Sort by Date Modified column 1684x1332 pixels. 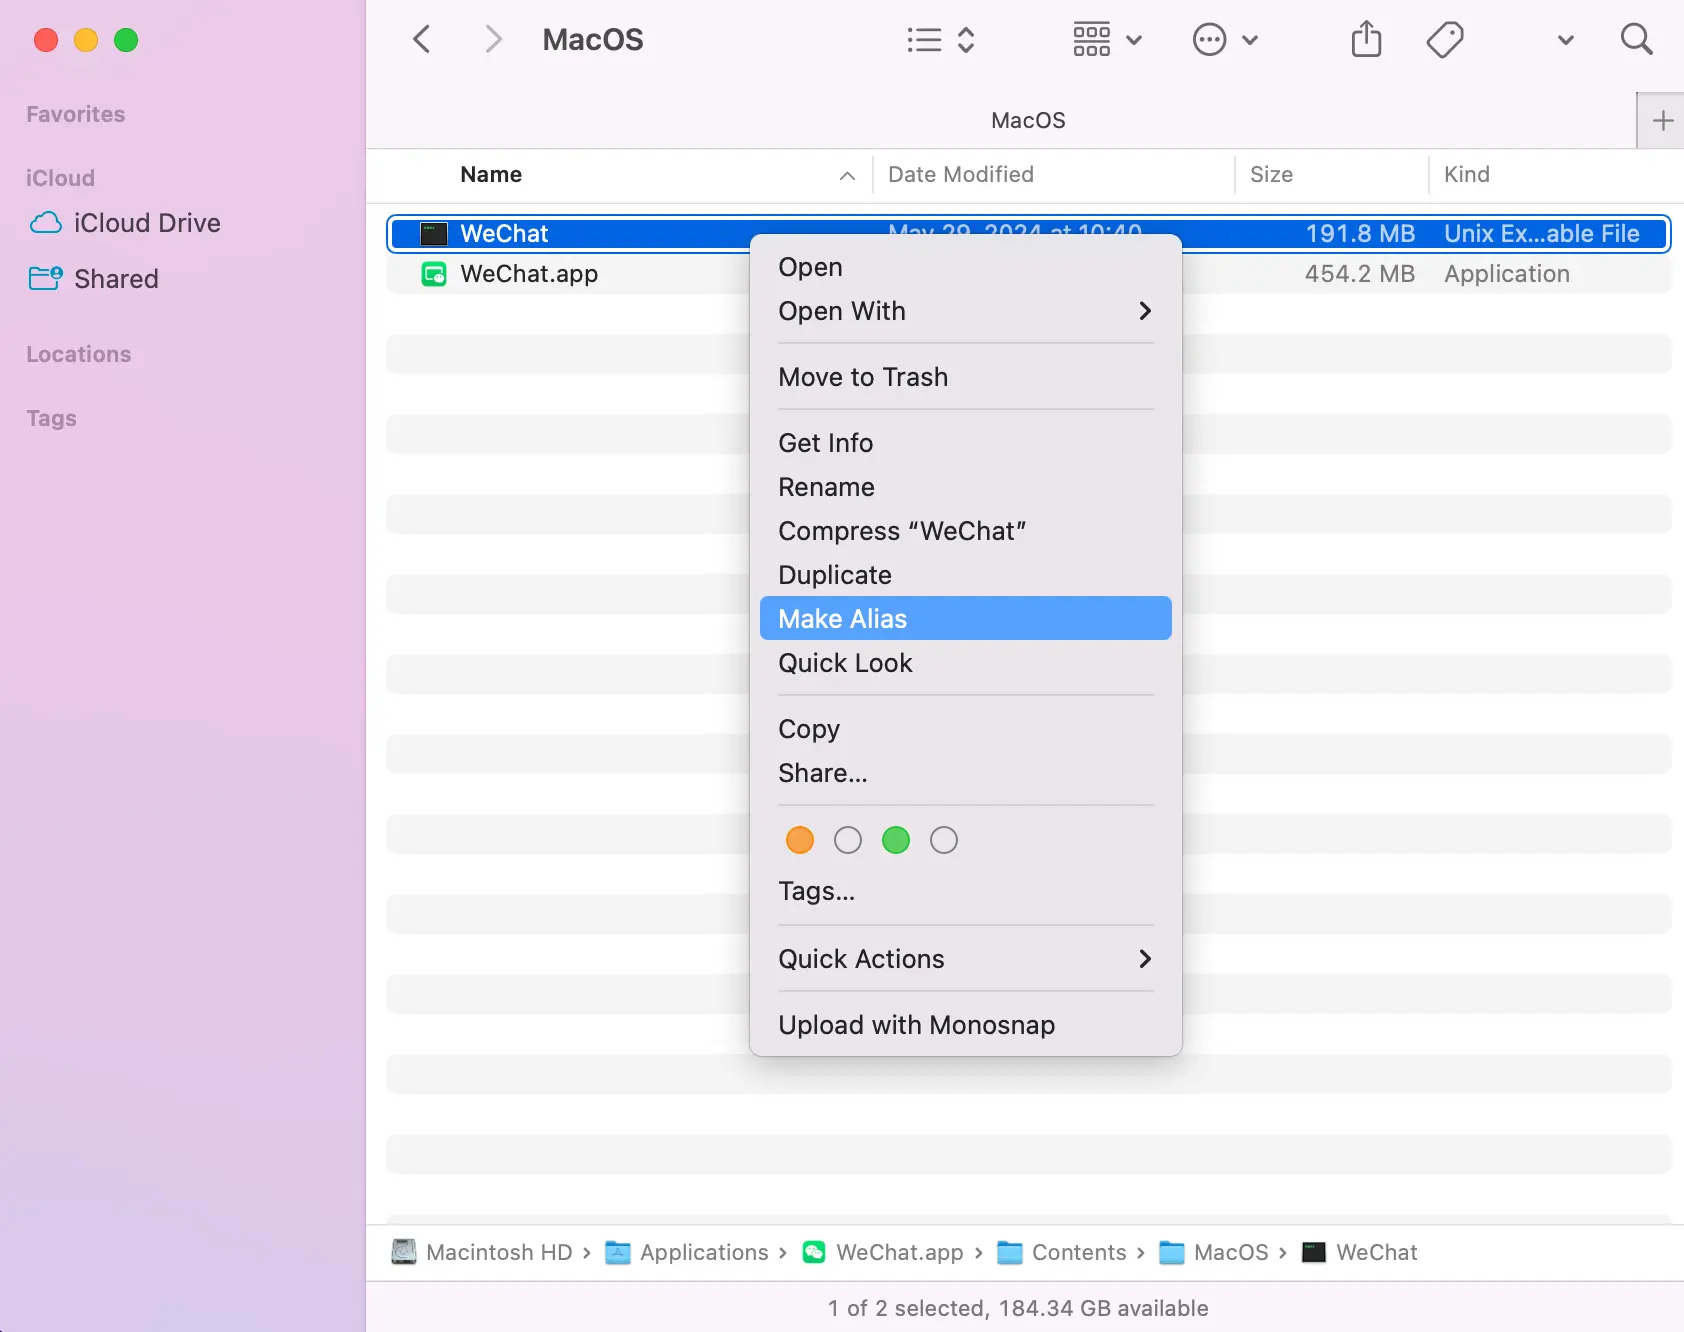click(x=961, y=175)
